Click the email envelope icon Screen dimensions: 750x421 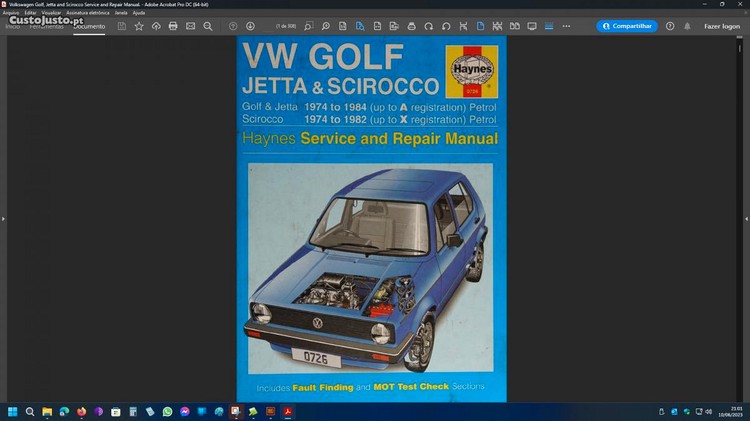pos(190,26)
